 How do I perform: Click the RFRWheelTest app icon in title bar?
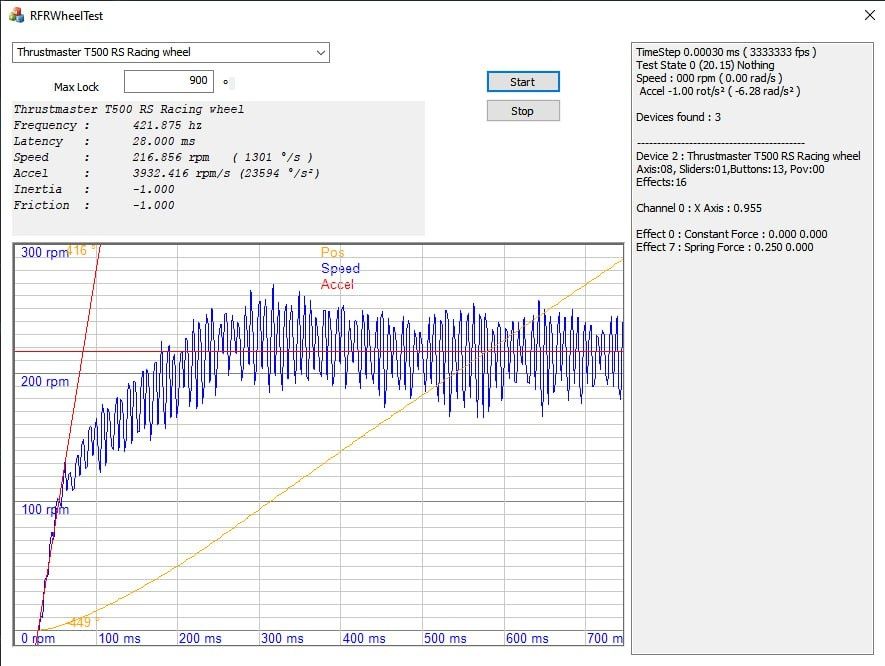click(16, 16)
